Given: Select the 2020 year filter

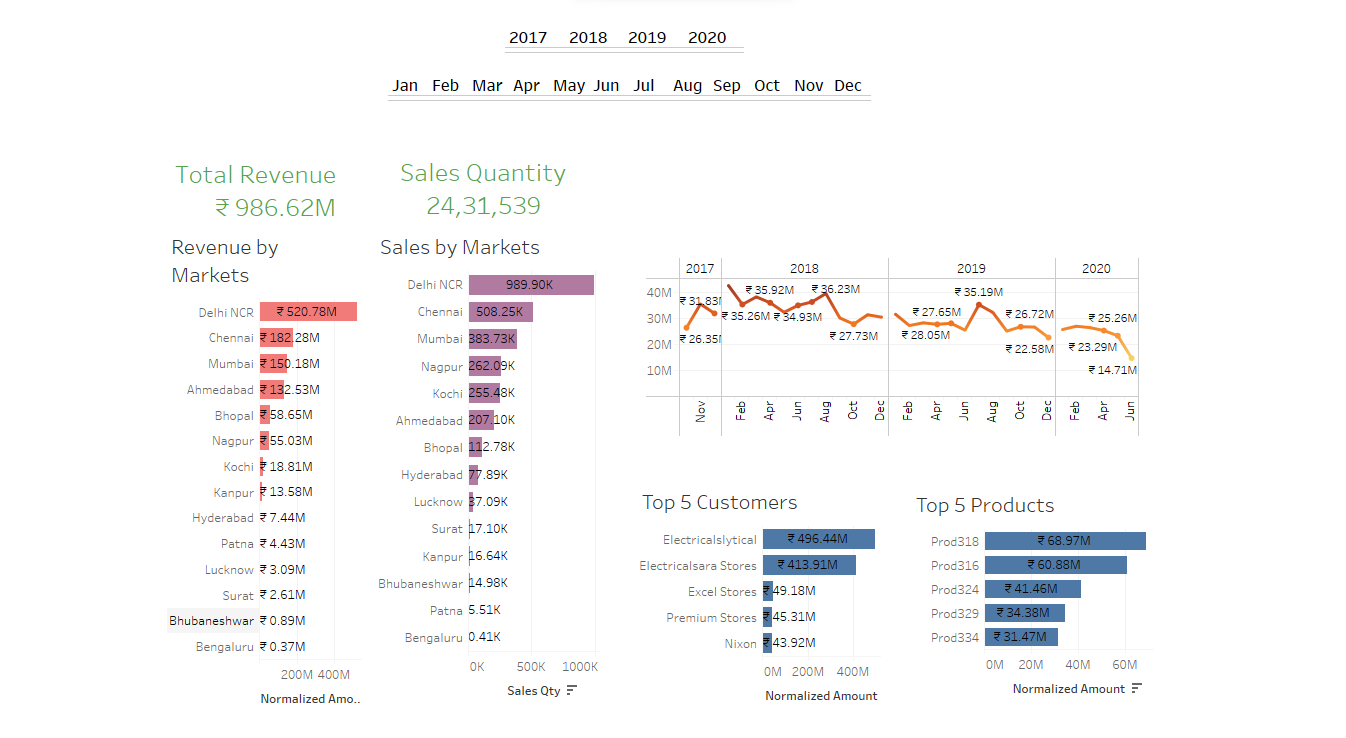Looking at the screenshot, I should [x=707, y=37].
